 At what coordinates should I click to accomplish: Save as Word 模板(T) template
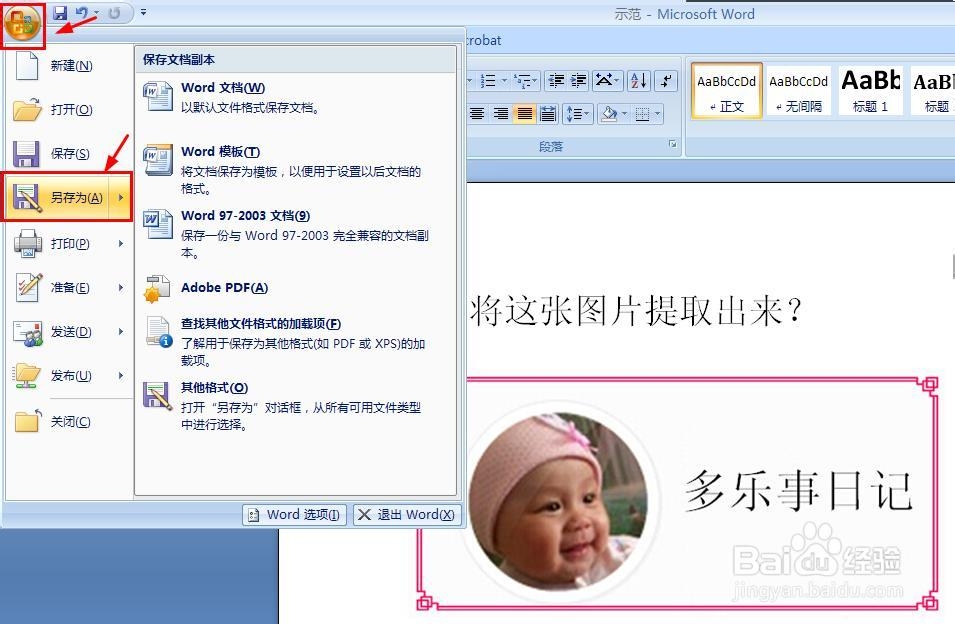[x=296, y=169]
